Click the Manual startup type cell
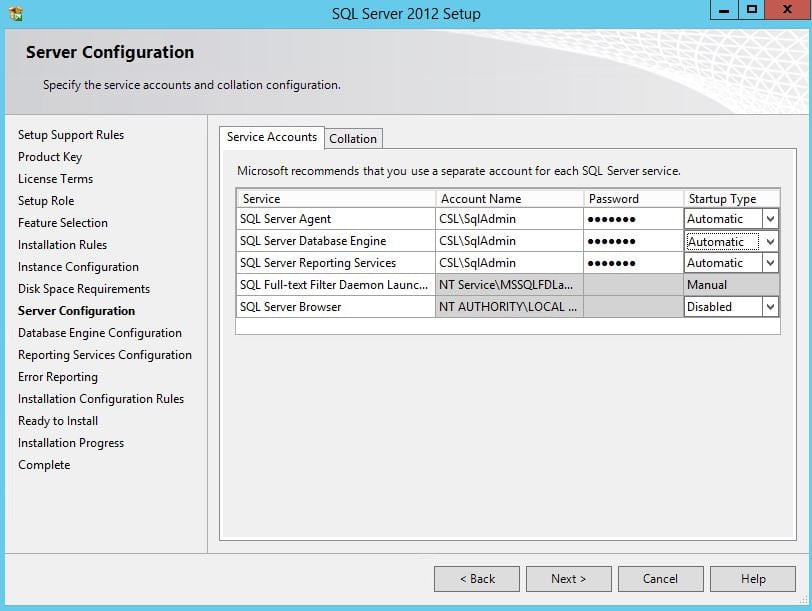 click(731, 285)
